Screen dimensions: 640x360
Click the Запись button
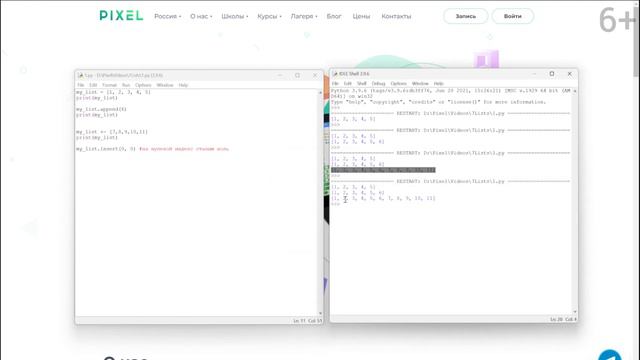click(x=465, y=16)
